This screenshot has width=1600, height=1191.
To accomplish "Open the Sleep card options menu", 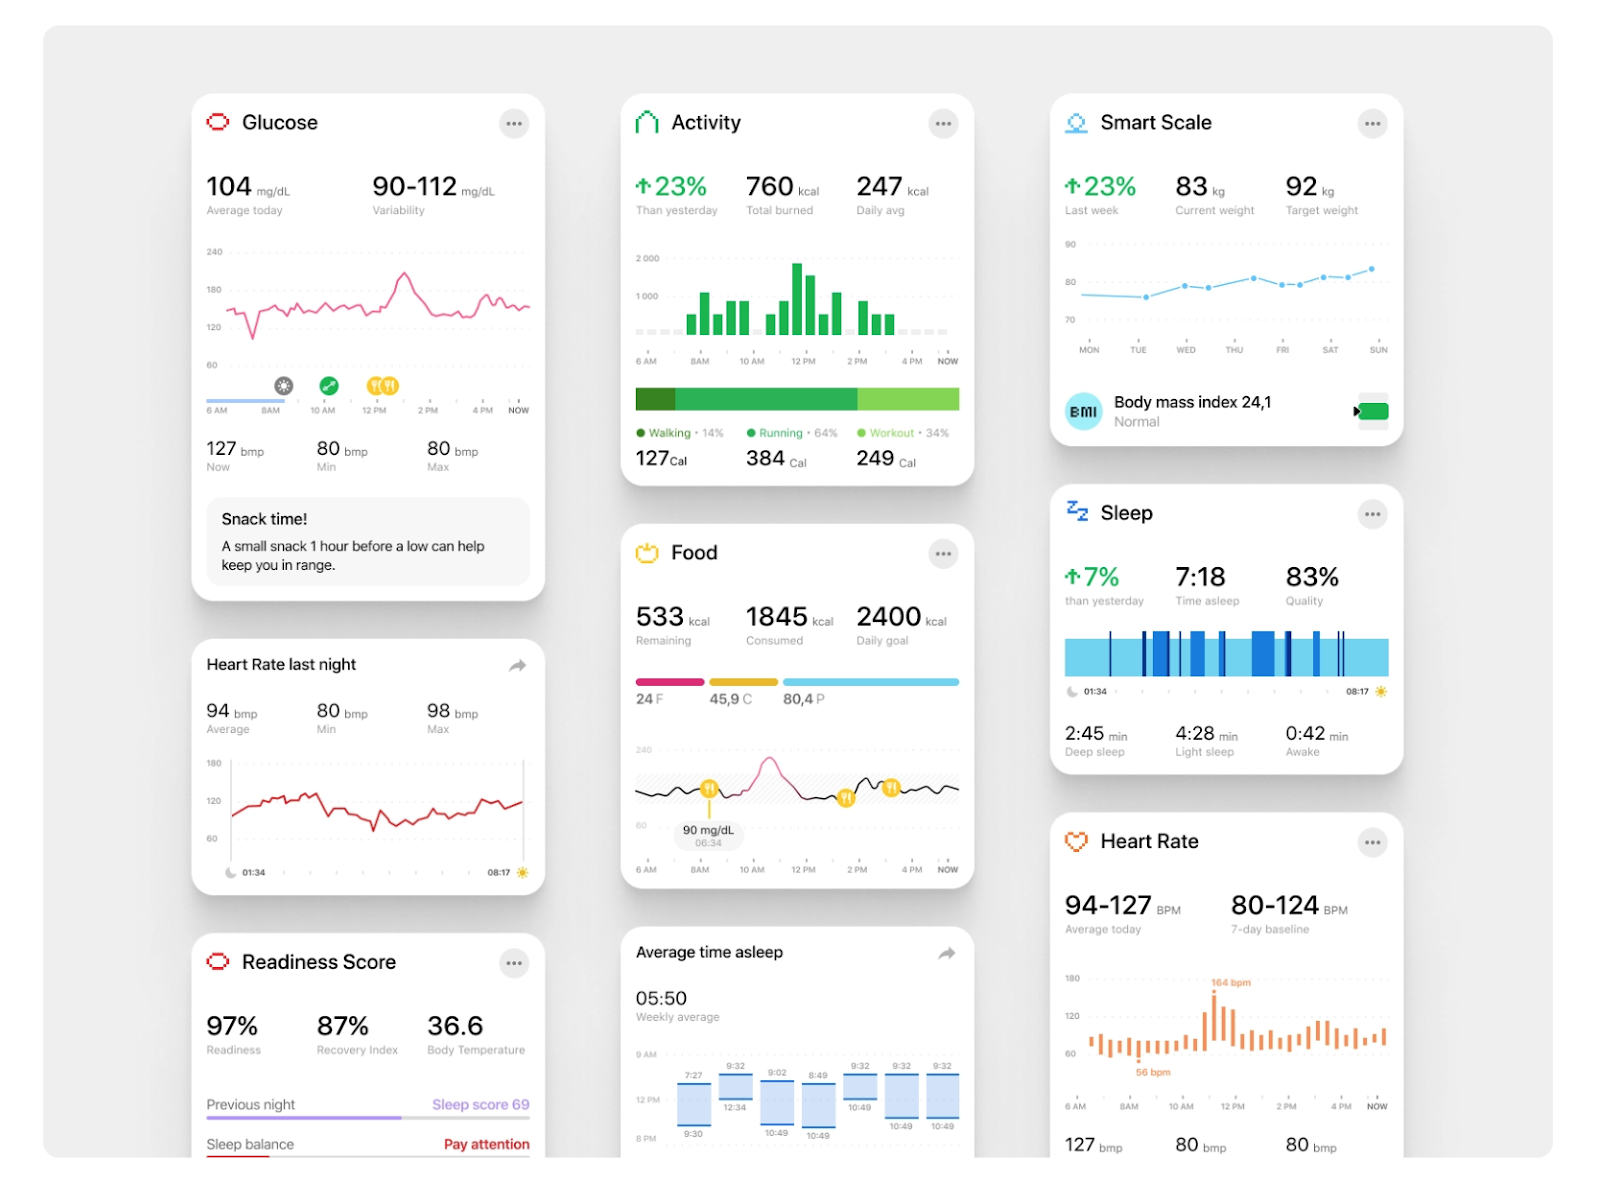I will coord(1372,513).
